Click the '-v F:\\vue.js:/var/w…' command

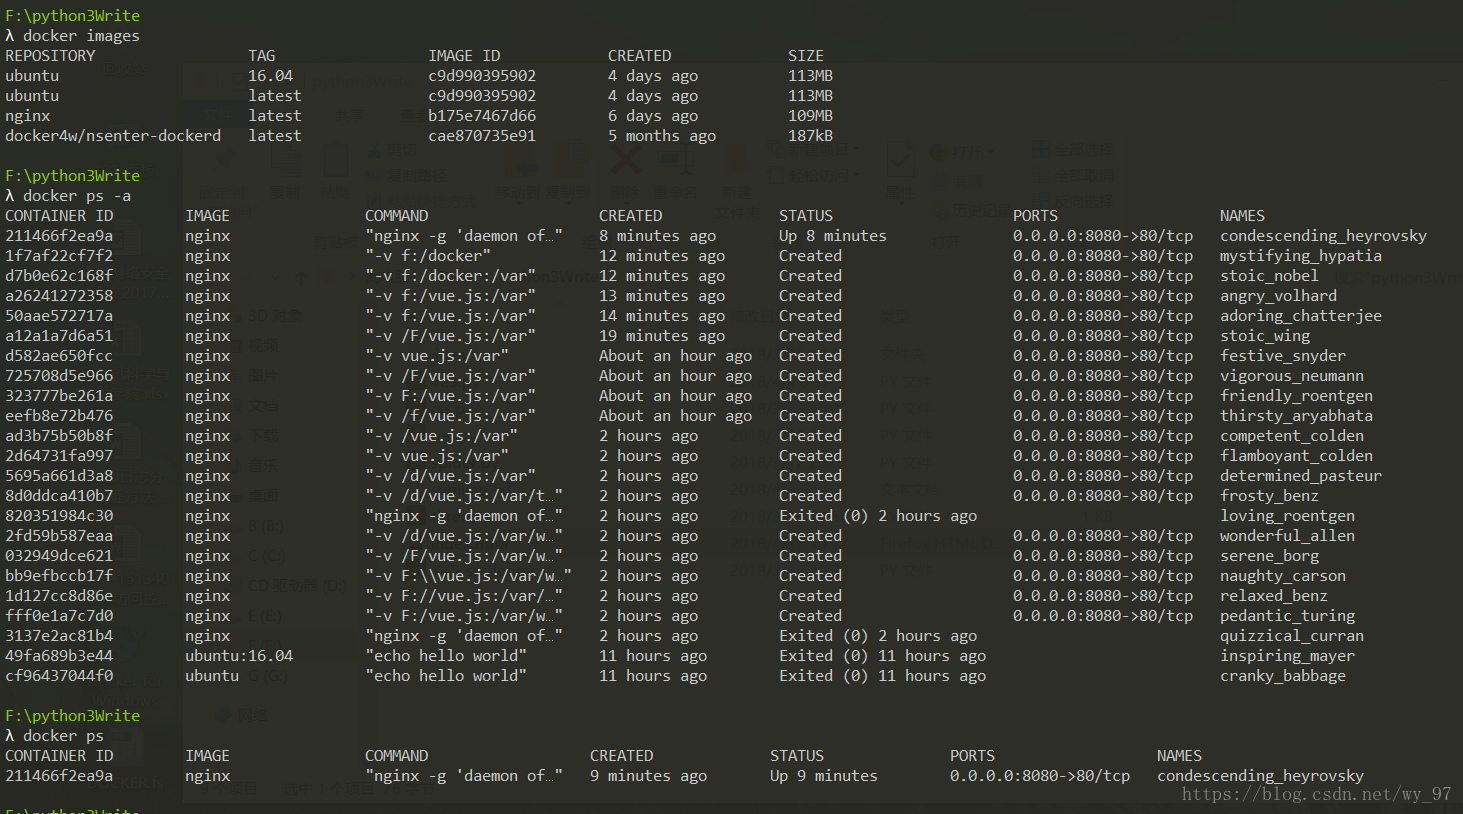pos(468,576)
